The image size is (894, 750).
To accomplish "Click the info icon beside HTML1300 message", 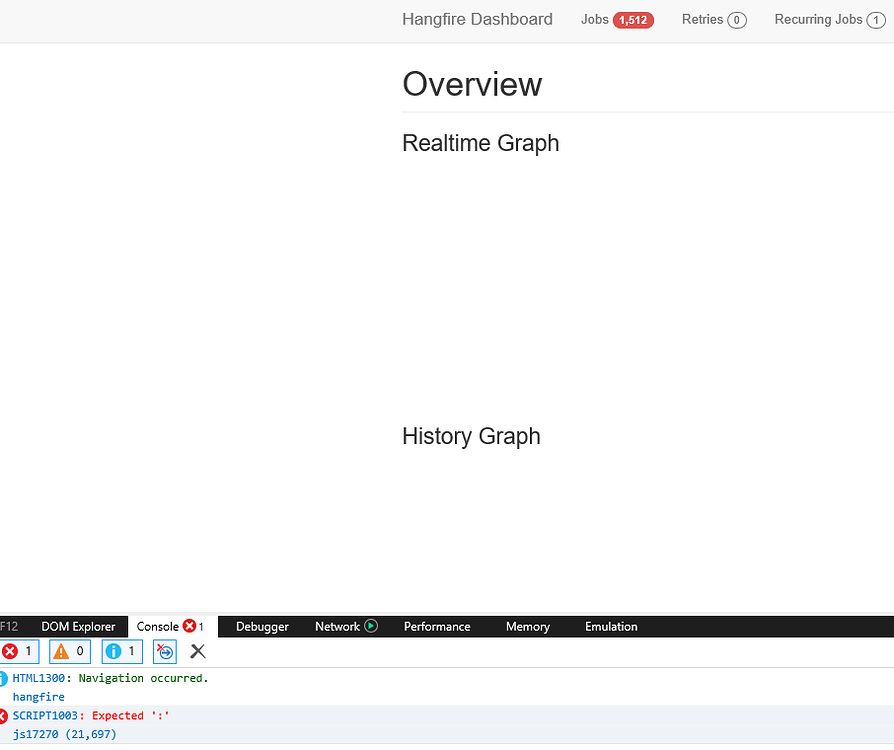I will pyautogui.click(x=3, y=677).
